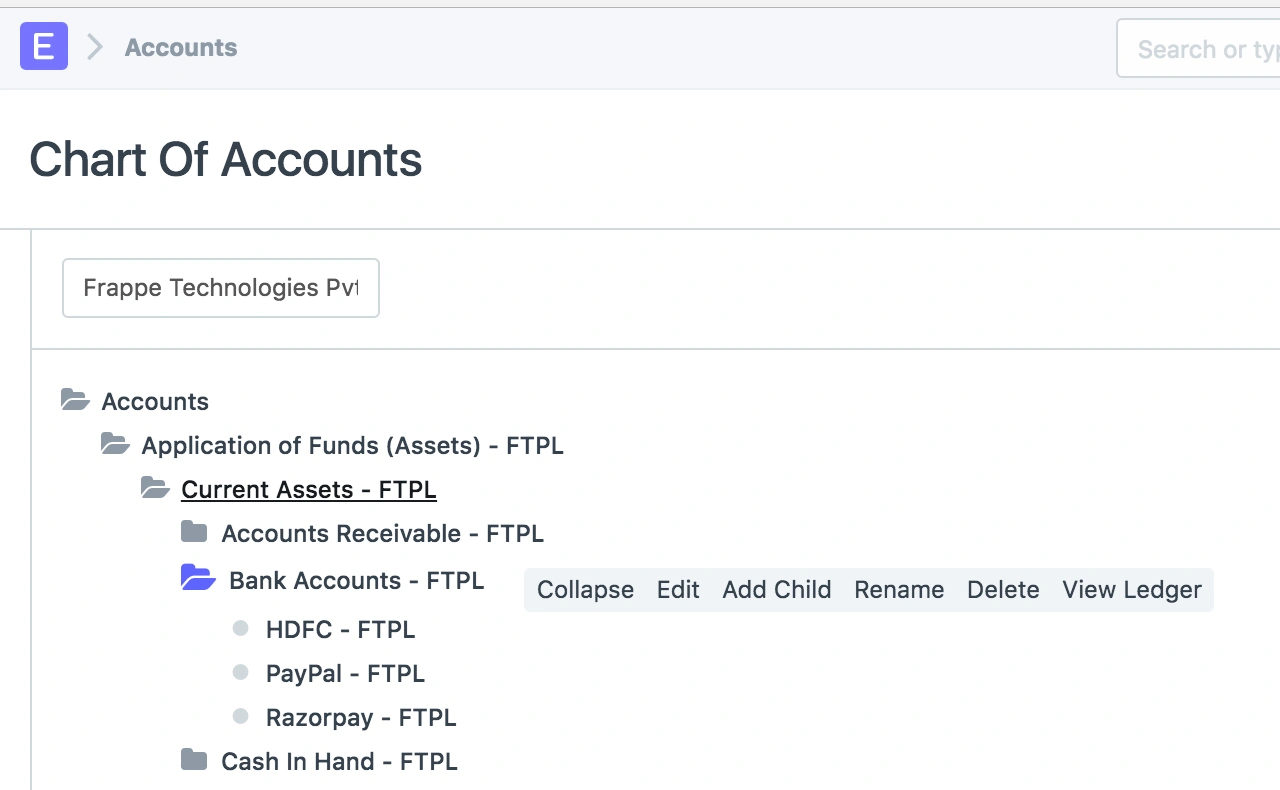Click the dot icon next to Razorpay
Image resolution: width=1280 pixels, height=790 pixels.
pyautogui.click(x=240, y=716)
